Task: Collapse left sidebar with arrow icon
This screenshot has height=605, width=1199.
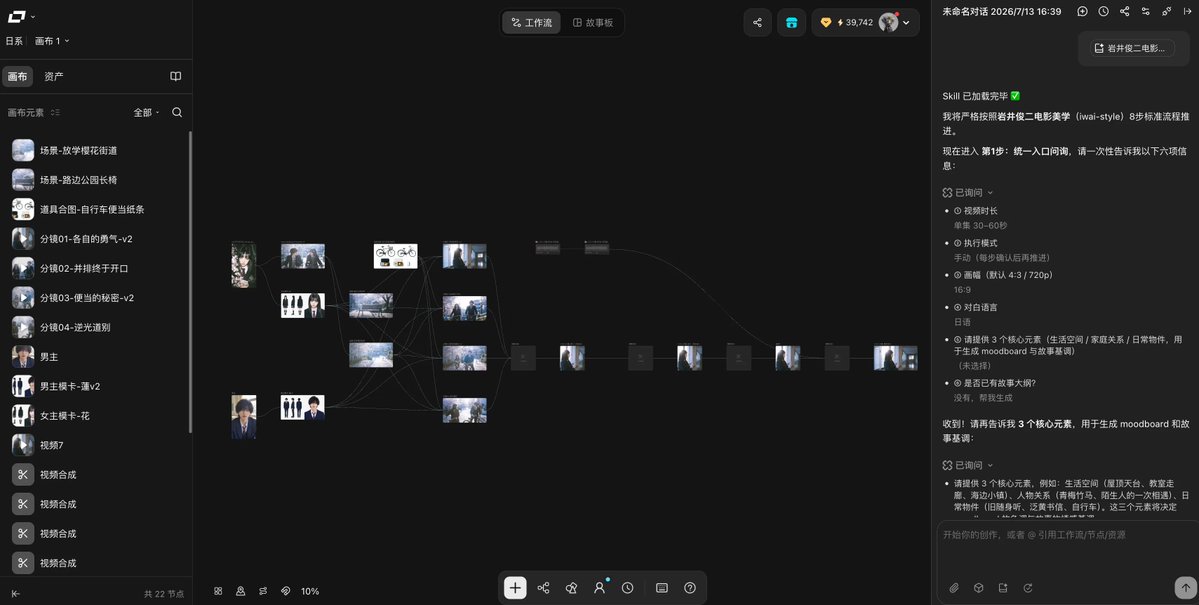Action: click(15, 594)
